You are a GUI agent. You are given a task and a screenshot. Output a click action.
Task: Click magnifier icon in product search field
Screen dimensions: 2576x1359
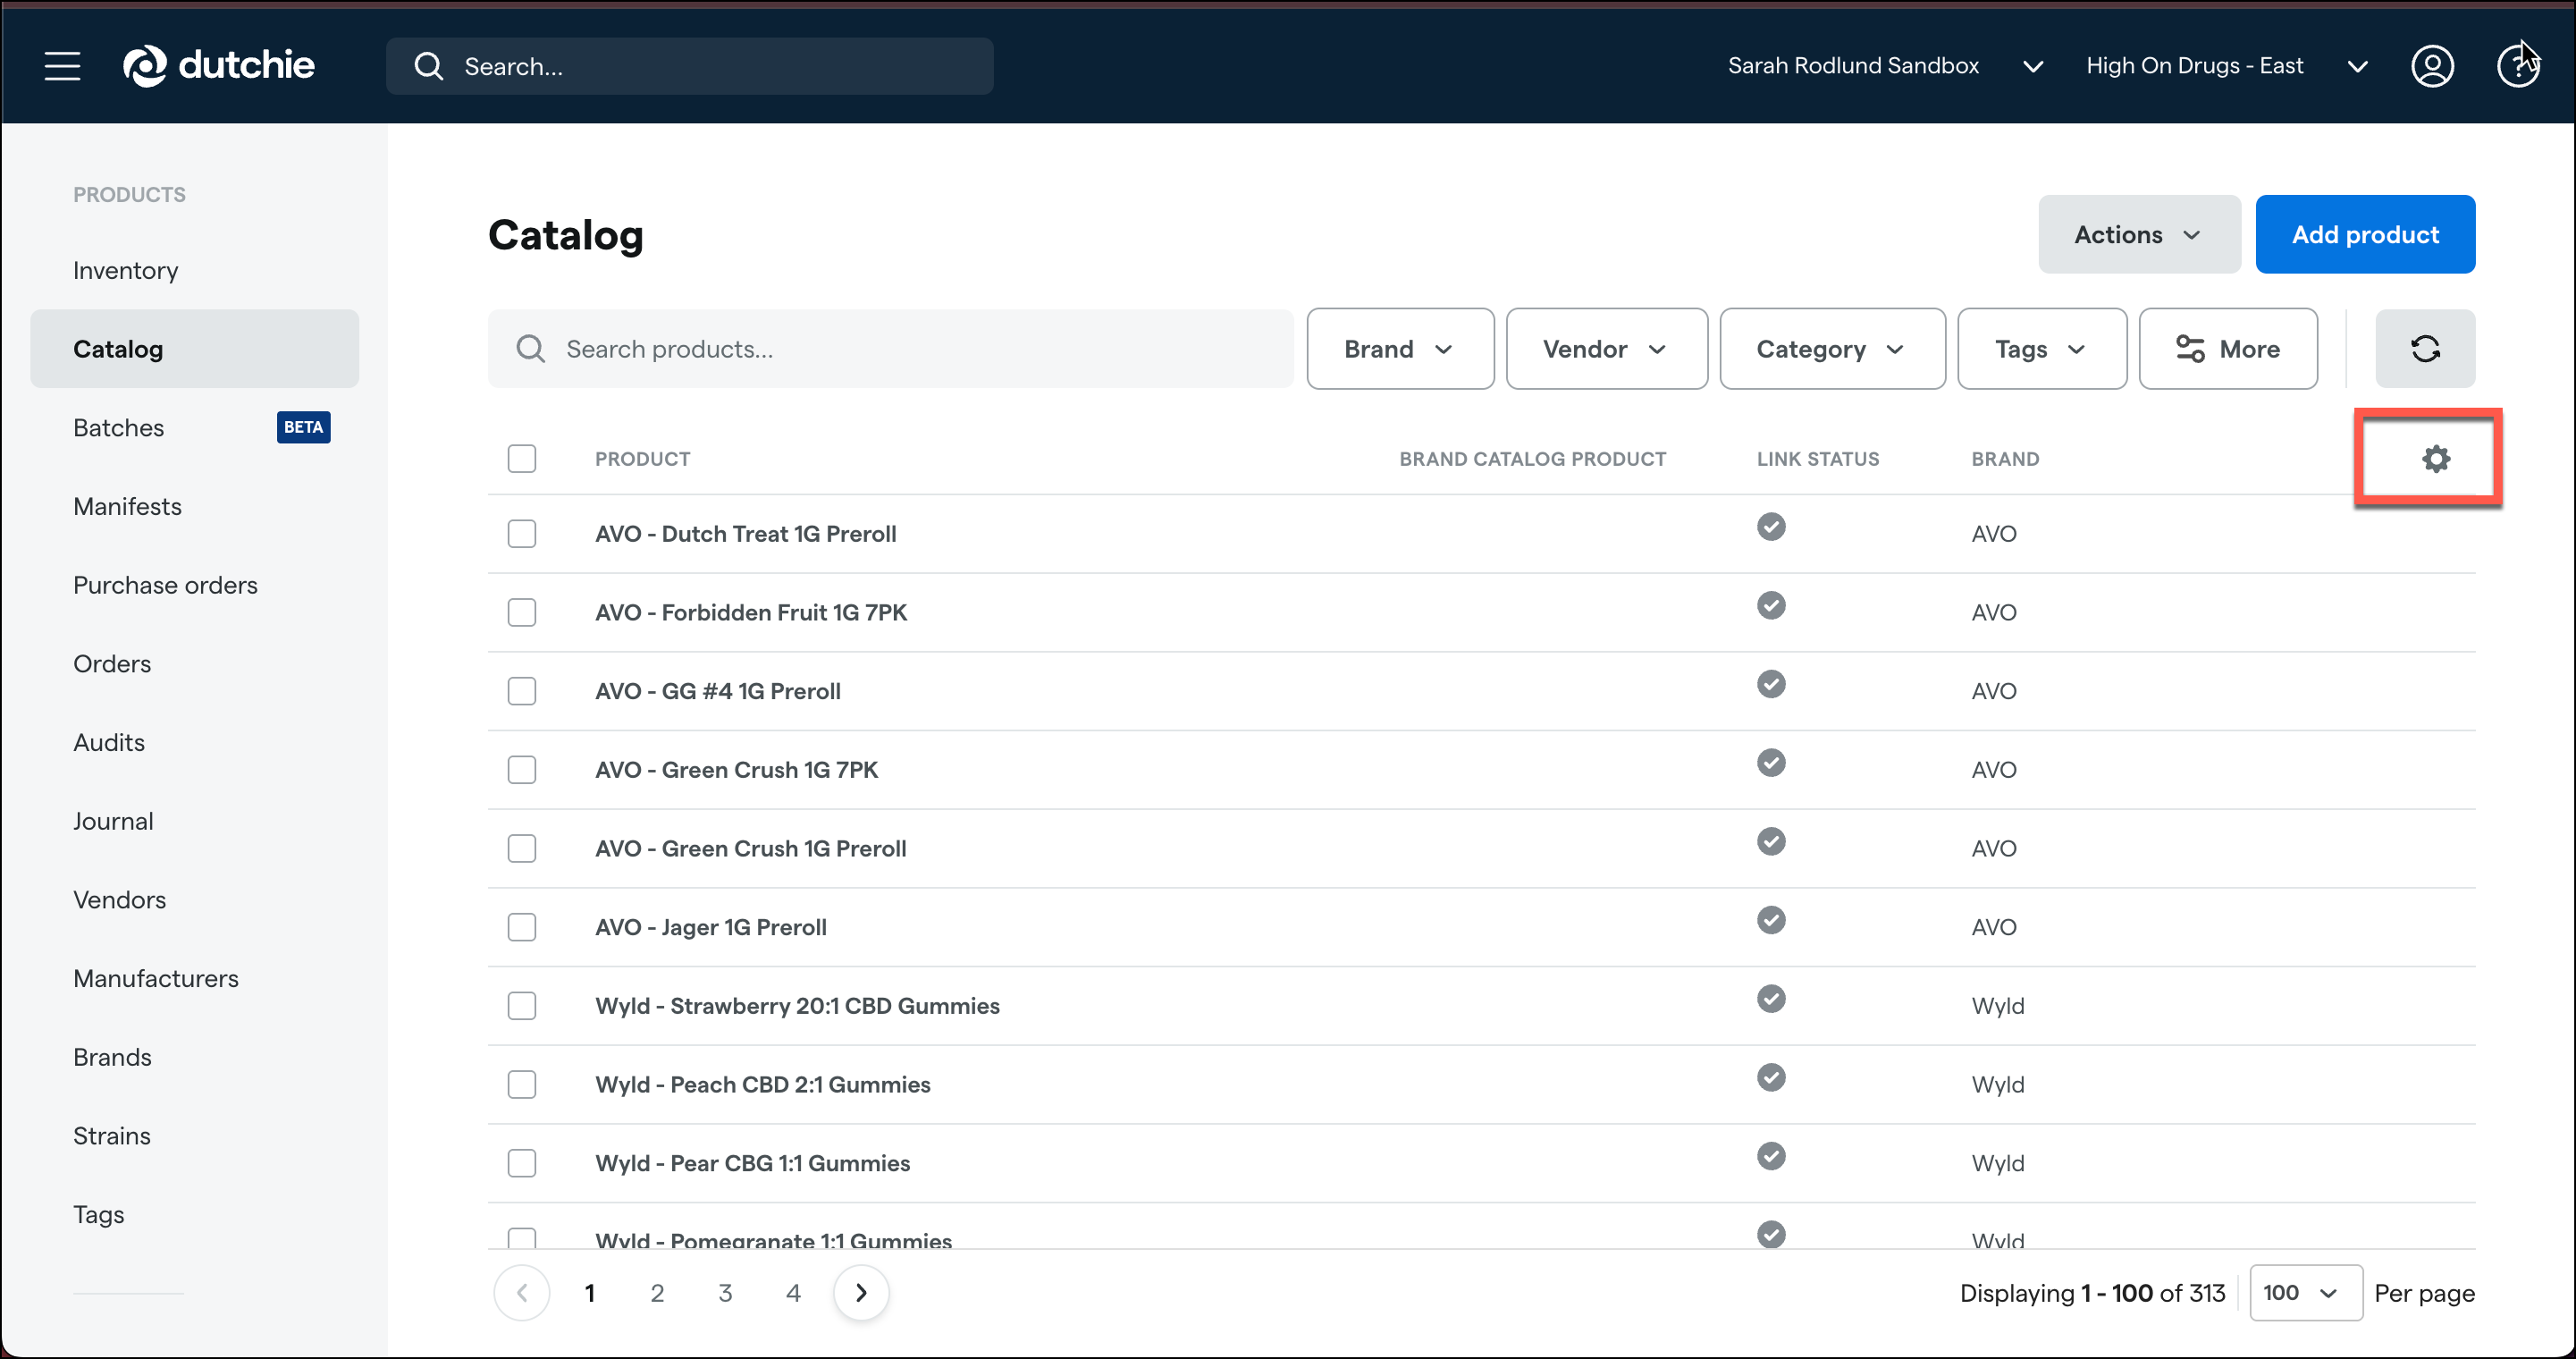point(530,349)
